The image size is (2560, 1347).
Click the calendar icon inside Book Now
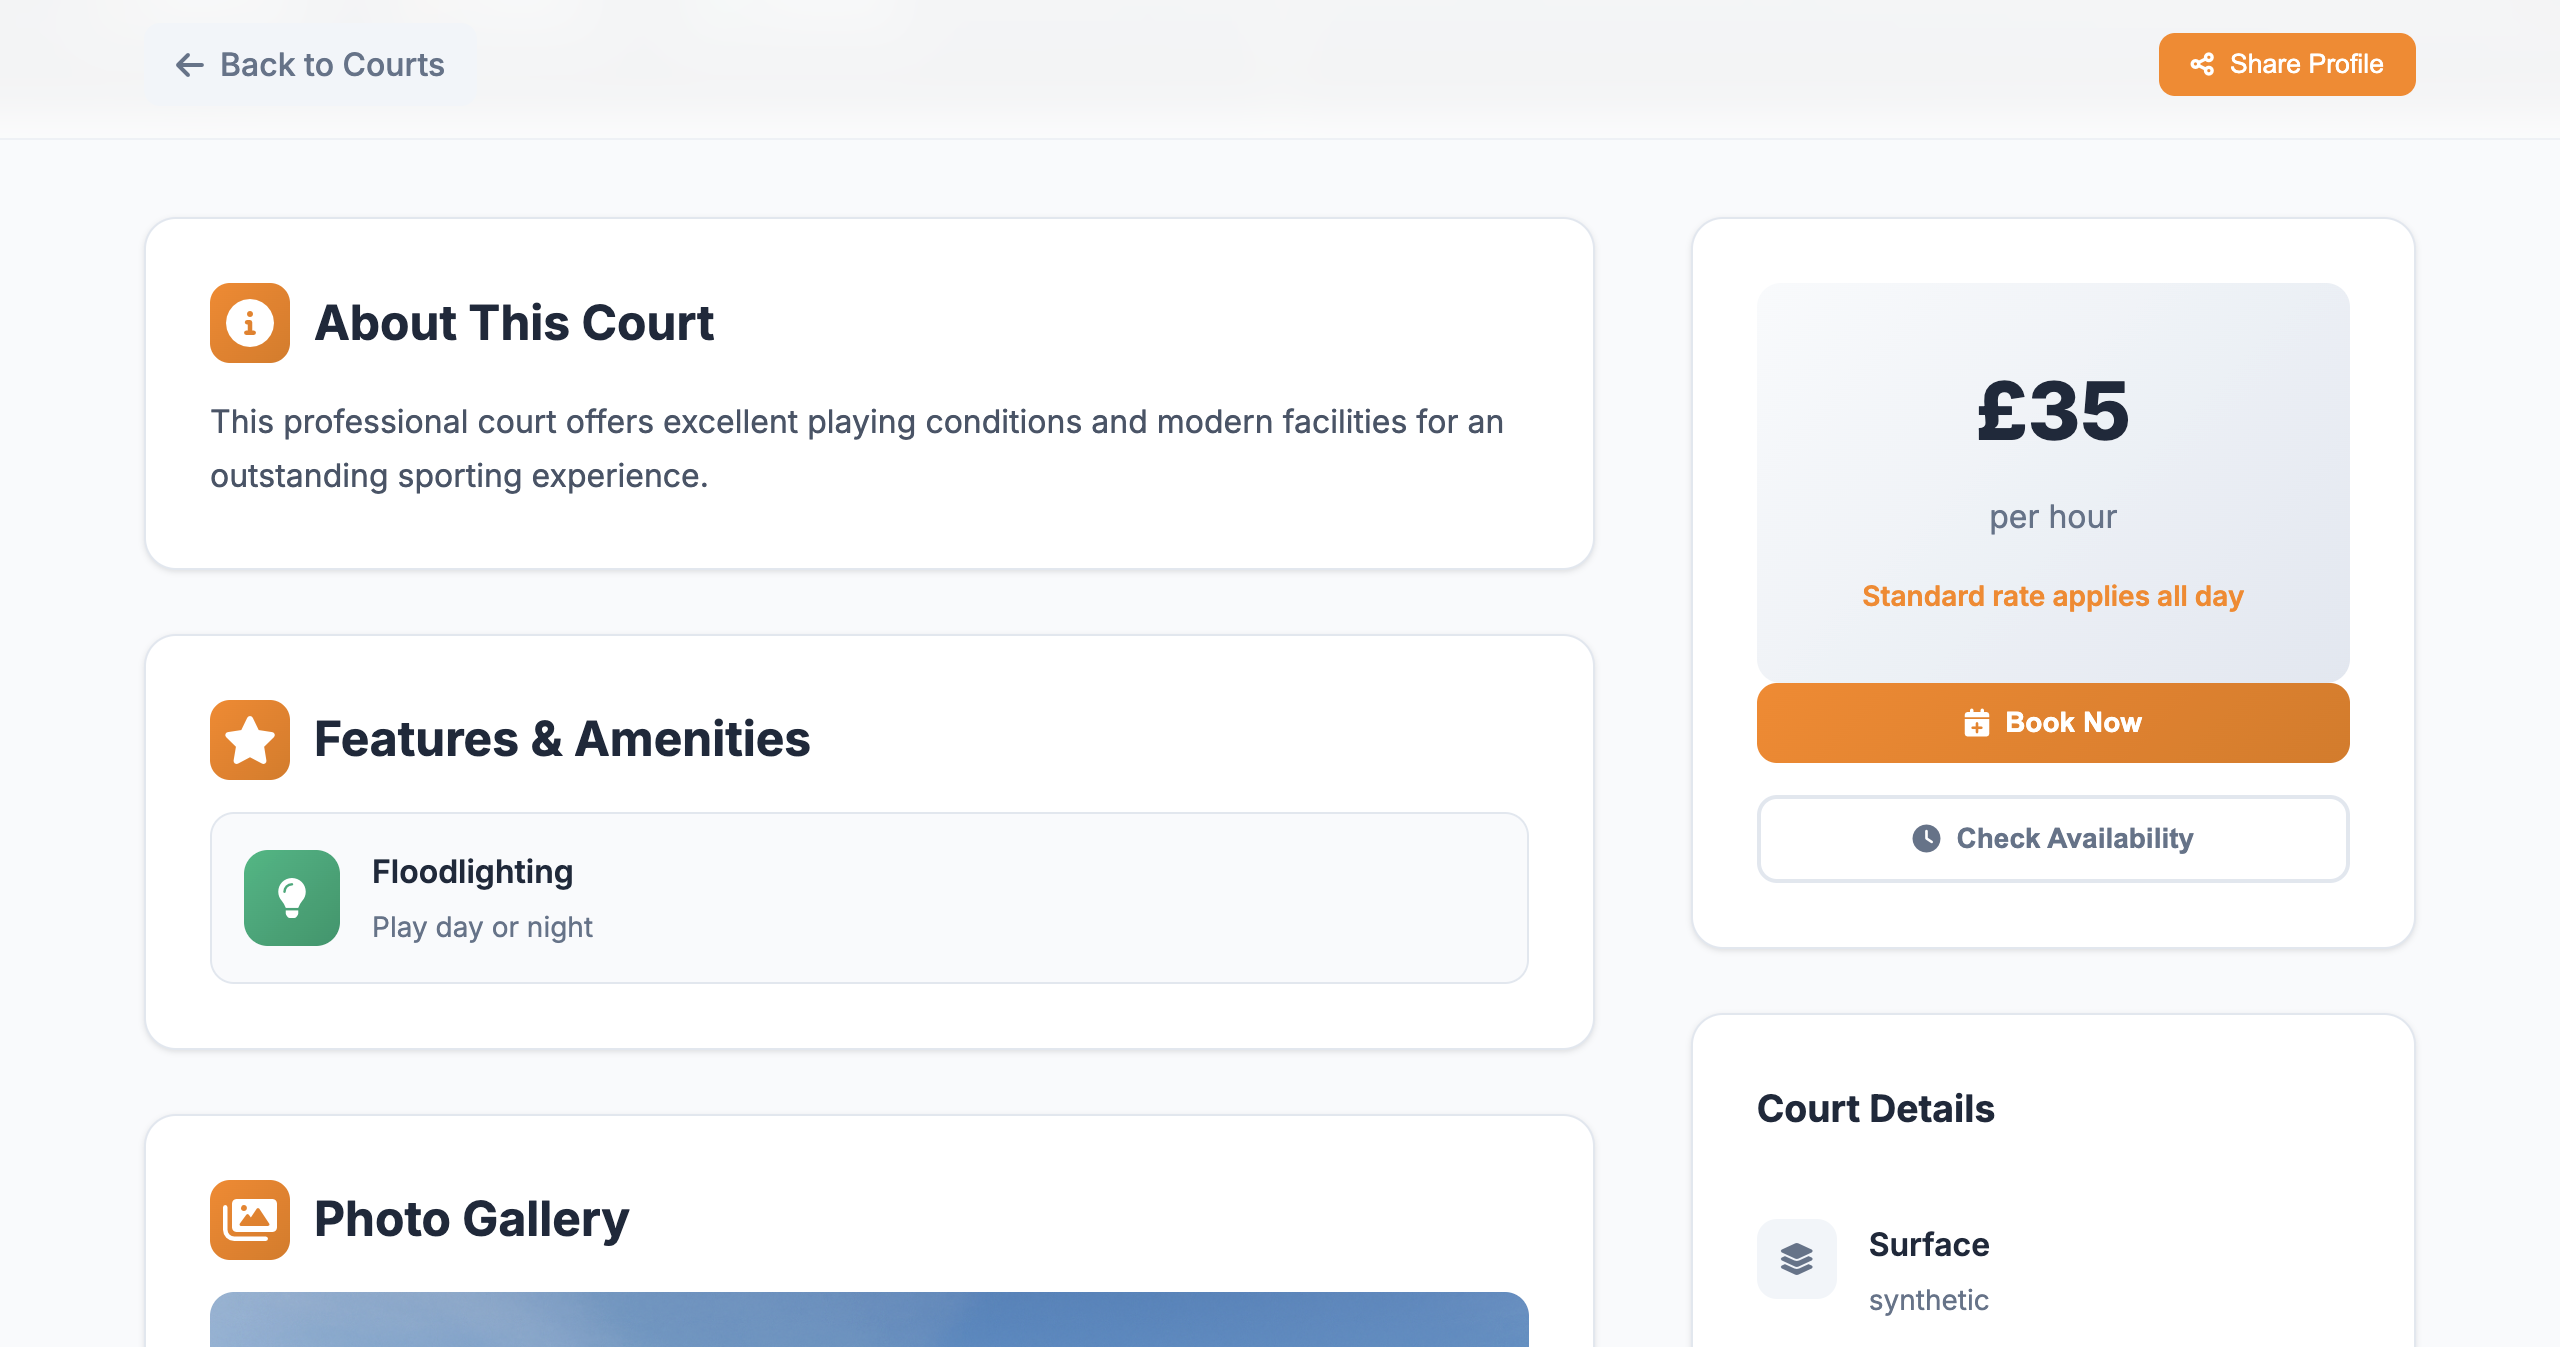(x=1977, y=722)
